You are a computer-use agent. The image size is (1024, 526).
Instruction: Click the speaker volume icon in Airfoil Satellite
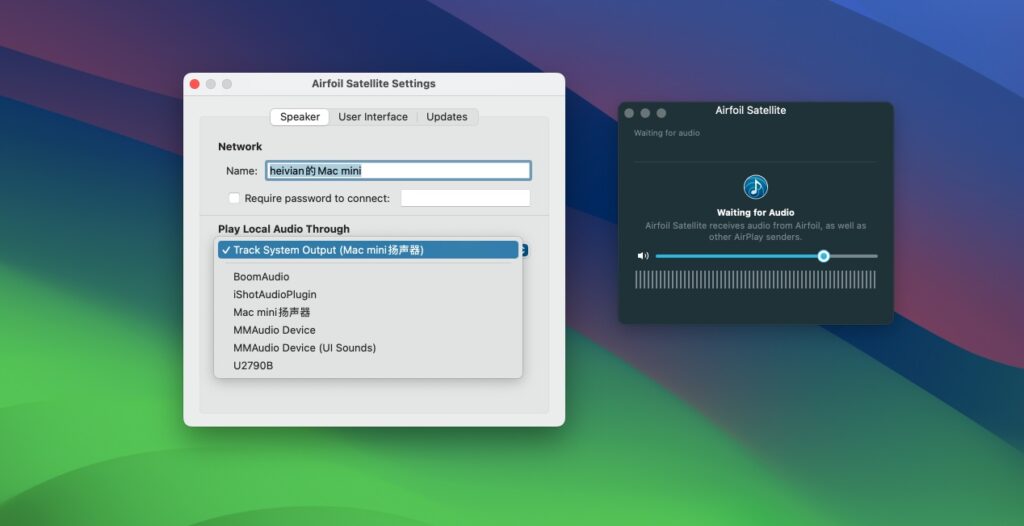[x=643, y=256]
